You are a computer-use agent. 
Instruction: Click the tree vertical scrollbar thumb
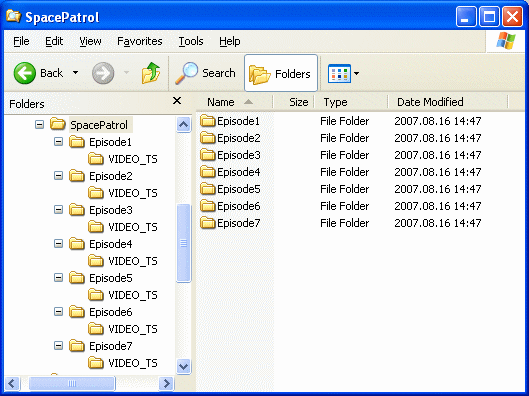184,243
